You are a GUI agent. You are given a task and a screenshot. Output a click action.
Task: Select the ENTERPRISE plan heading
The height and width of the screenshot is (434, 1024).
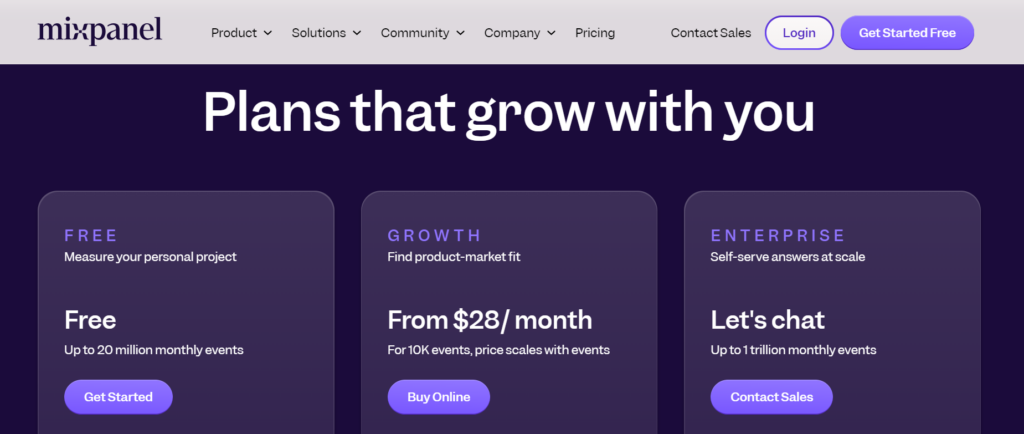[x=778, y=236]
